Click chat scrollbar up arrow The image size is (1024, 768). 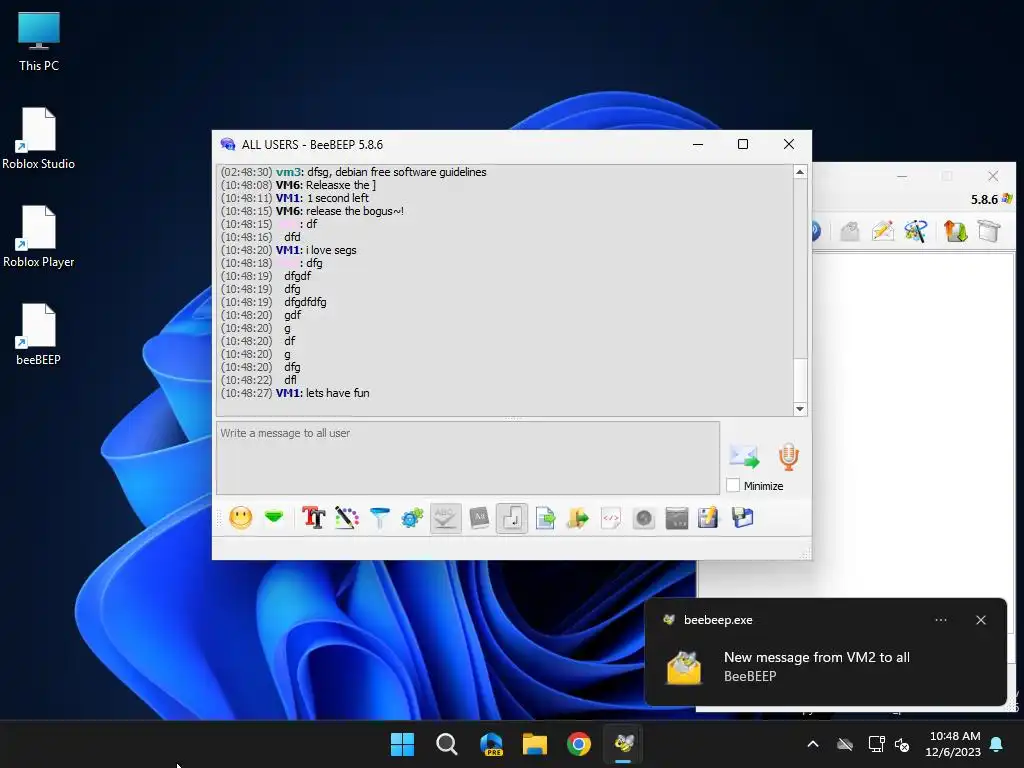800,172
